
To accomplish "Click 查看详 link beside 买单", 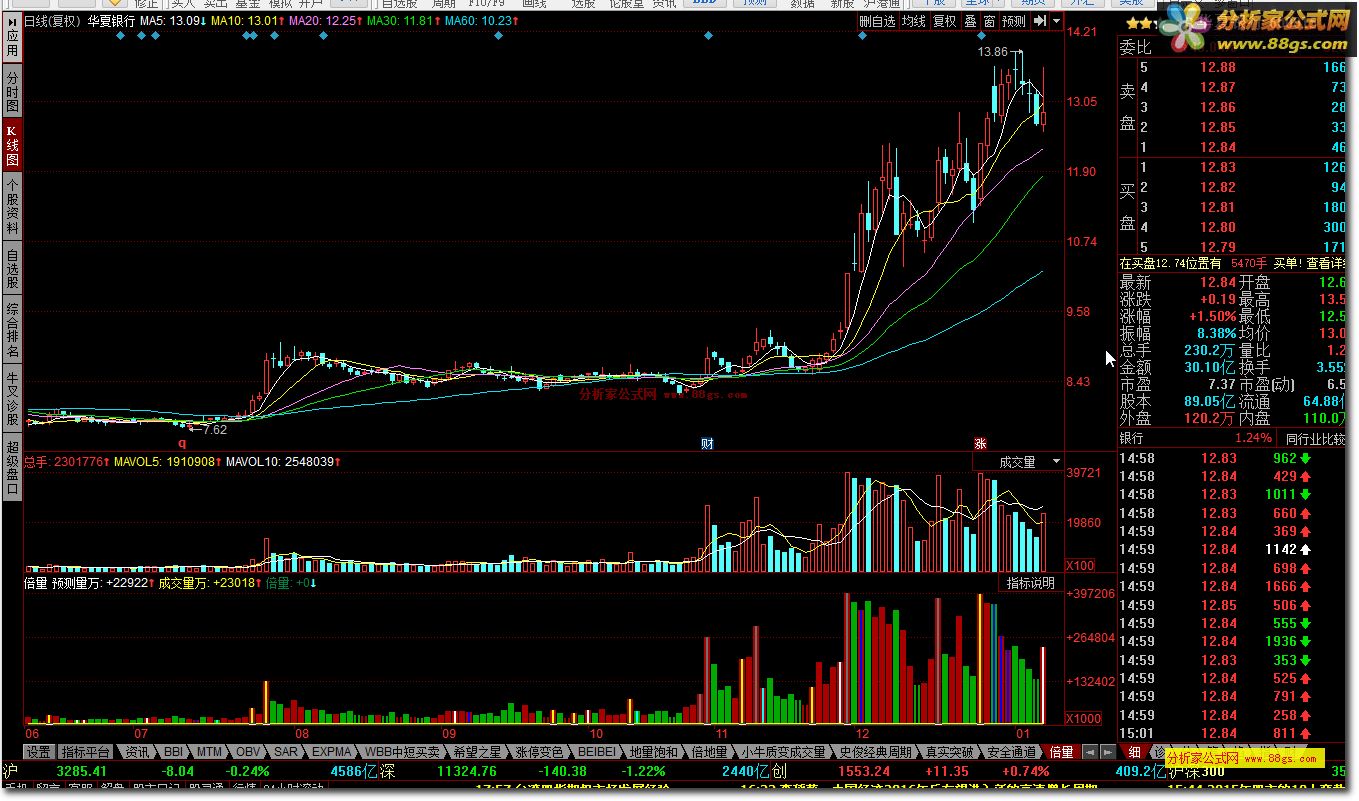I will tap(1325, 263).
